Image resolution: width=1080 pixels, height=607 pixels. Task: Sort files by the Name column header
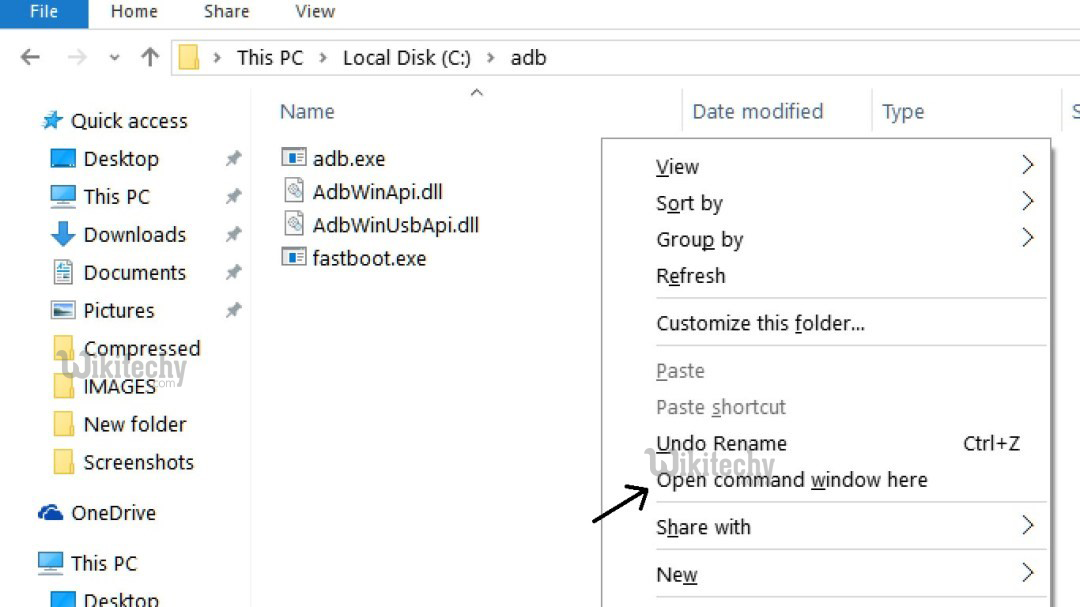[307, 112]
